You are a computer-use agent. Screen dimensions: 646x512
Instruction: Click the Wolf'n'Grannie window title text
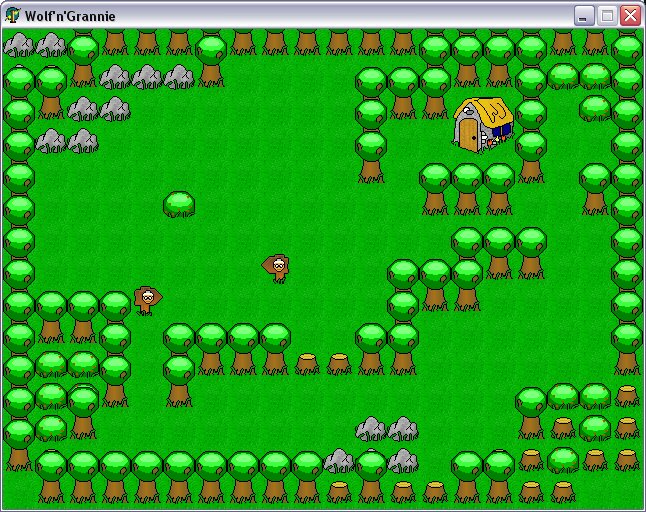[70, 16]
